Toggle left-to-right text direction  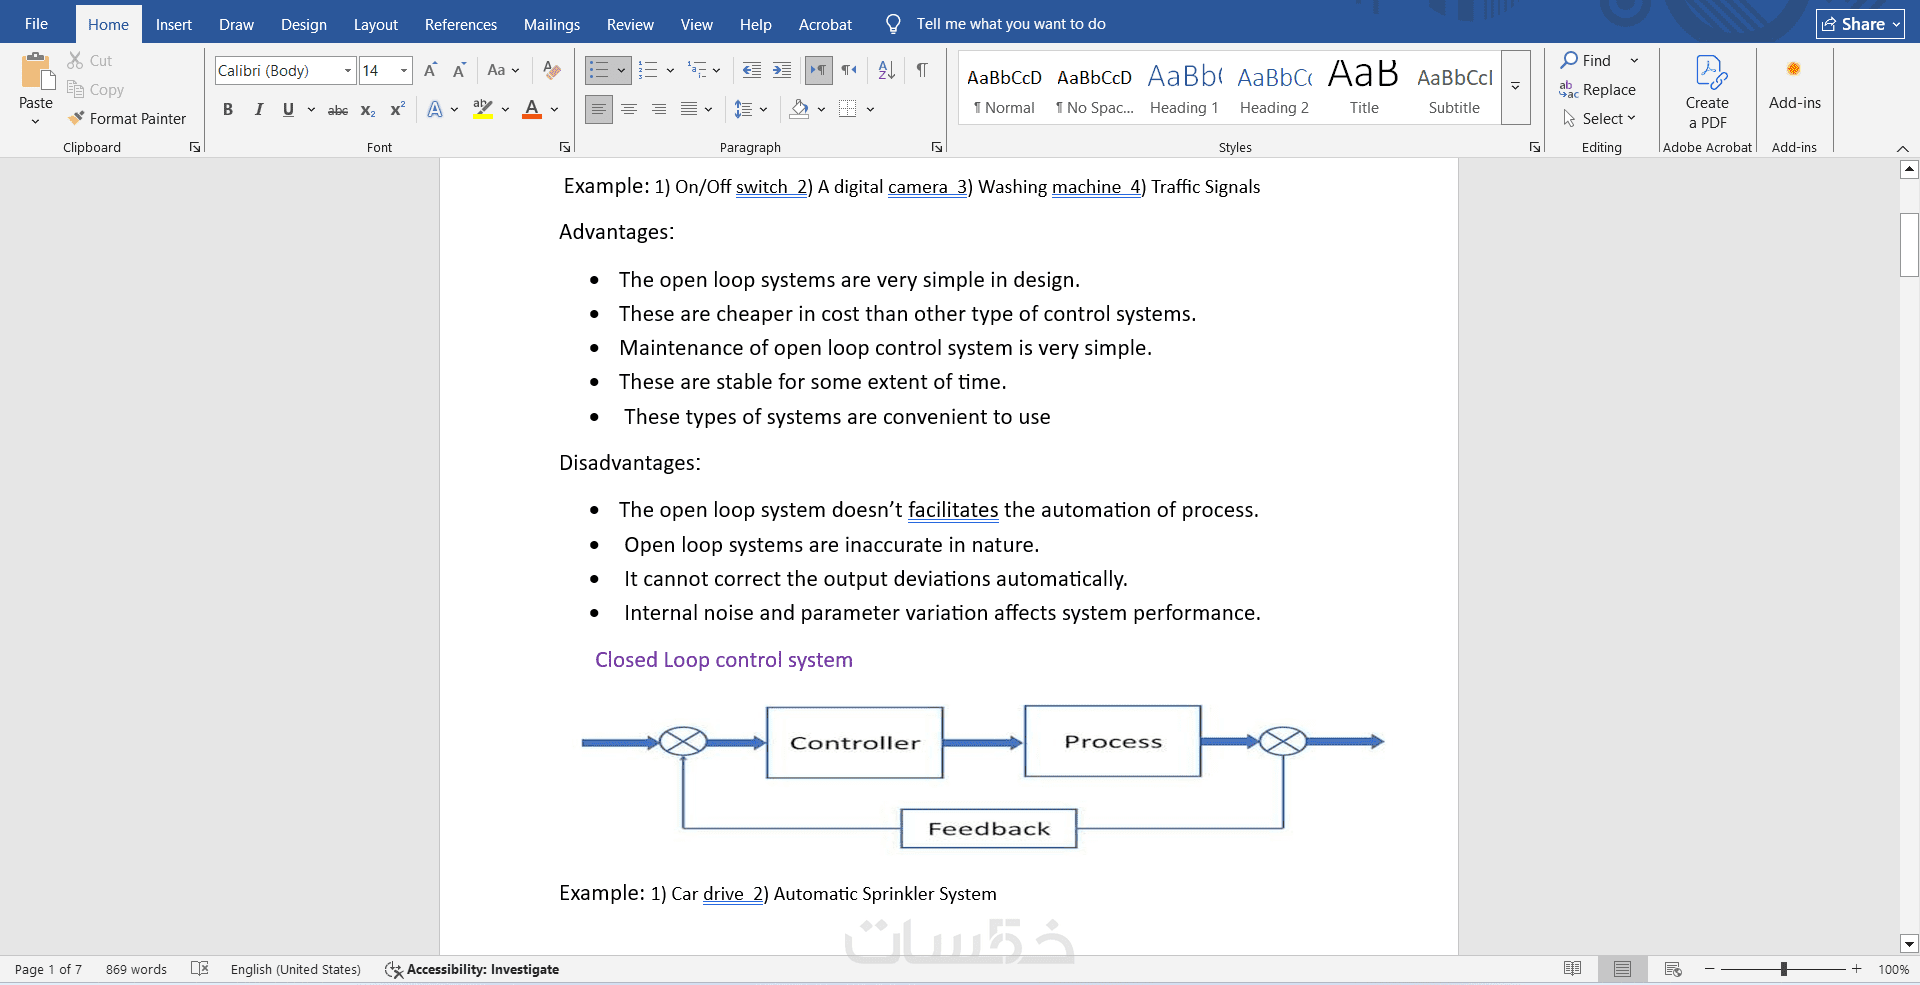tap(818, 70)
